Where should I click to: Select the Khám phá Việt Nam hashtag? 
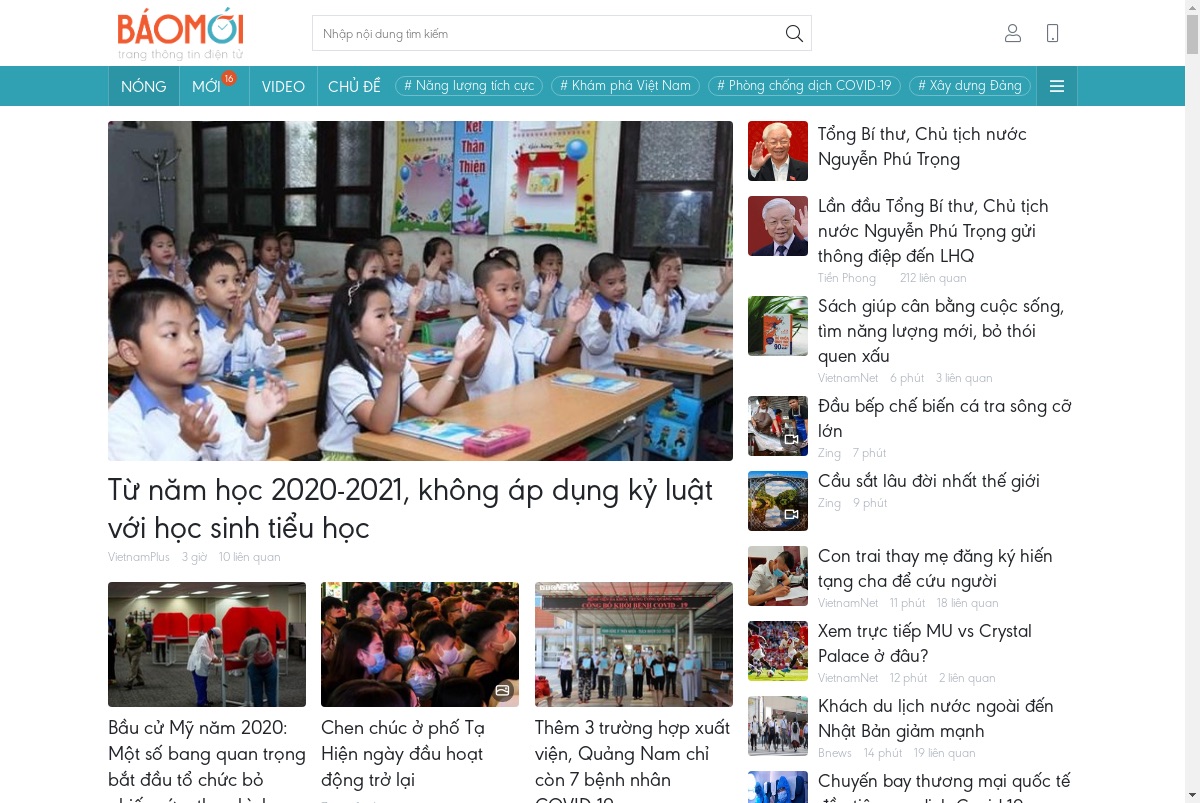[x=625, y=86]
